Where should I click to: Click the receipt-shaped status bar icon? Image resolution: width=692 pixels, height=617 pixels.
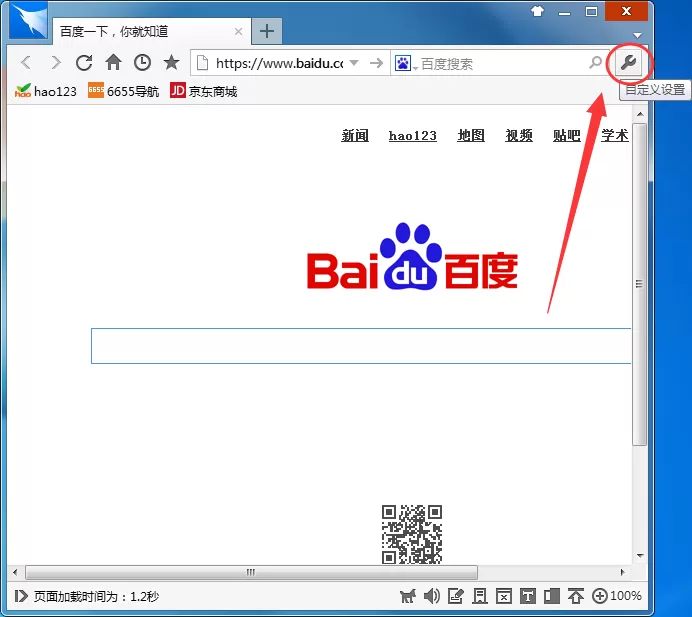coord(480,596)
